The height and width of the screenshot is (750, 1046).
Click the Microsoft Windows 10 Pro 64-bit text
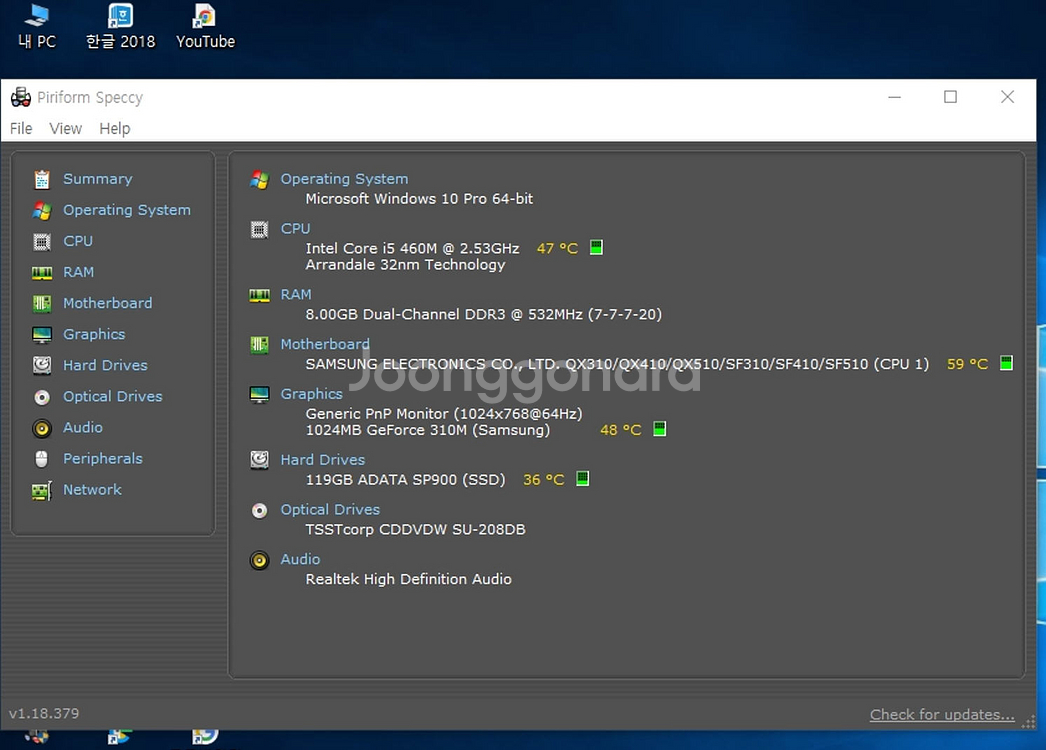[x=419, y=198]
